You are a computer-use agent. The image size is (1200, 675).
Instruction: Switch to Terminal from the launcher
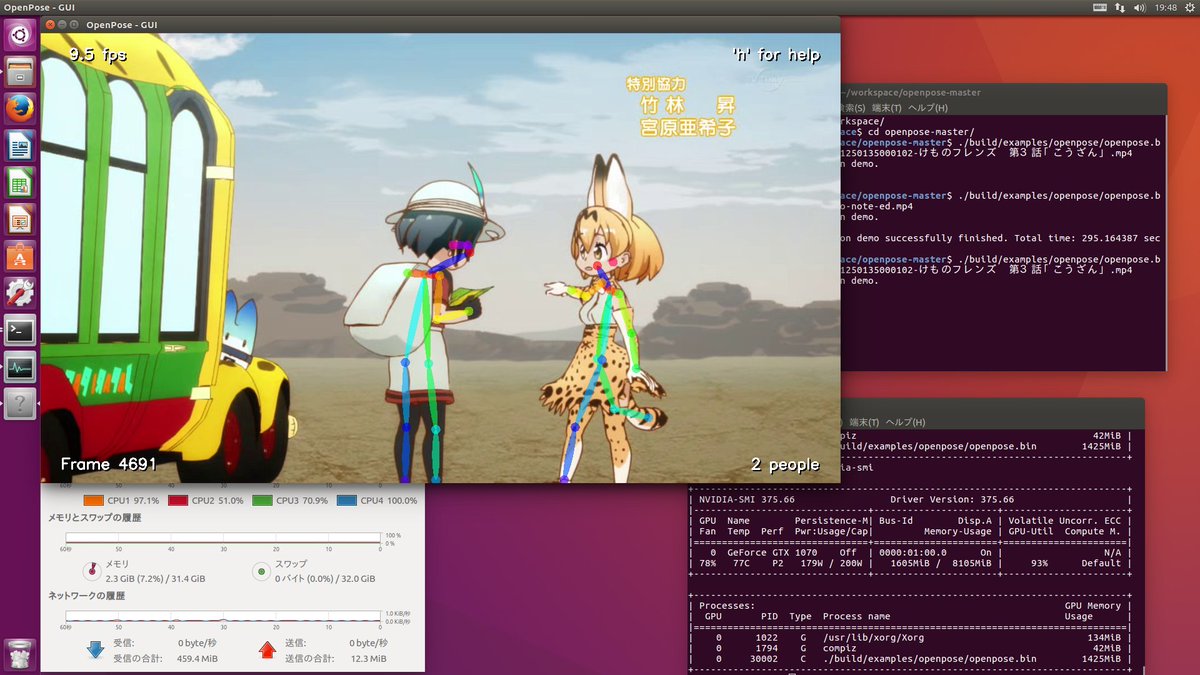pos(20,331)
